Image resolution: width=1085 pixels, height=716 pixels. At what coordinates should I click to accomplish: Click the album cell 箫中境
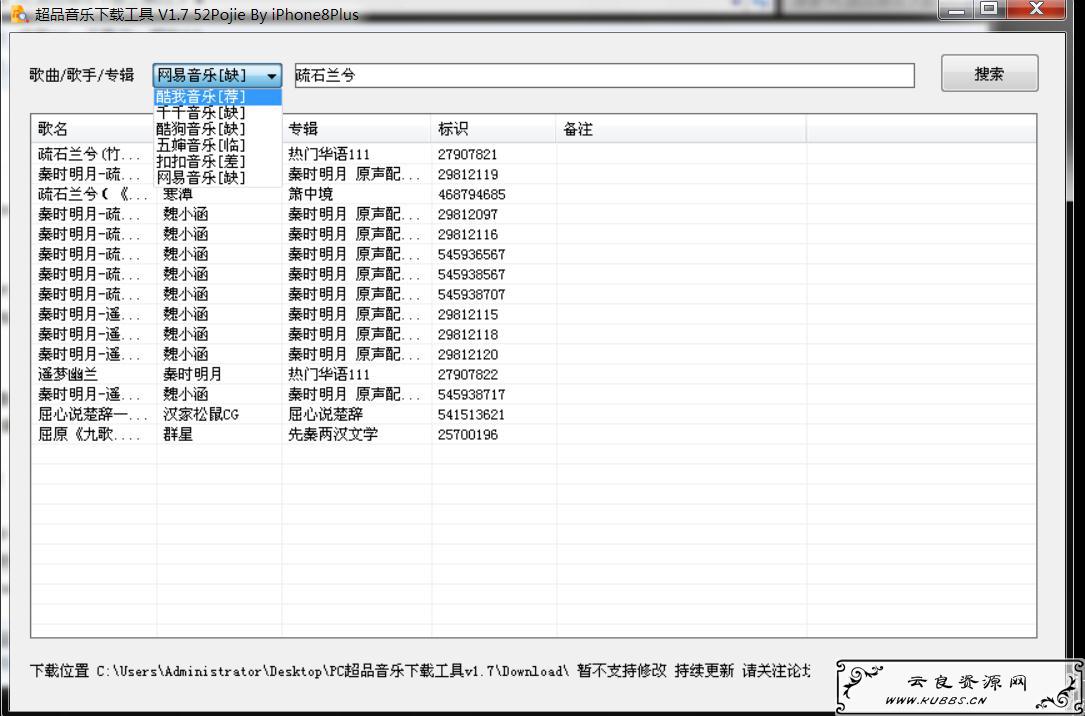[x=311, y=194]
